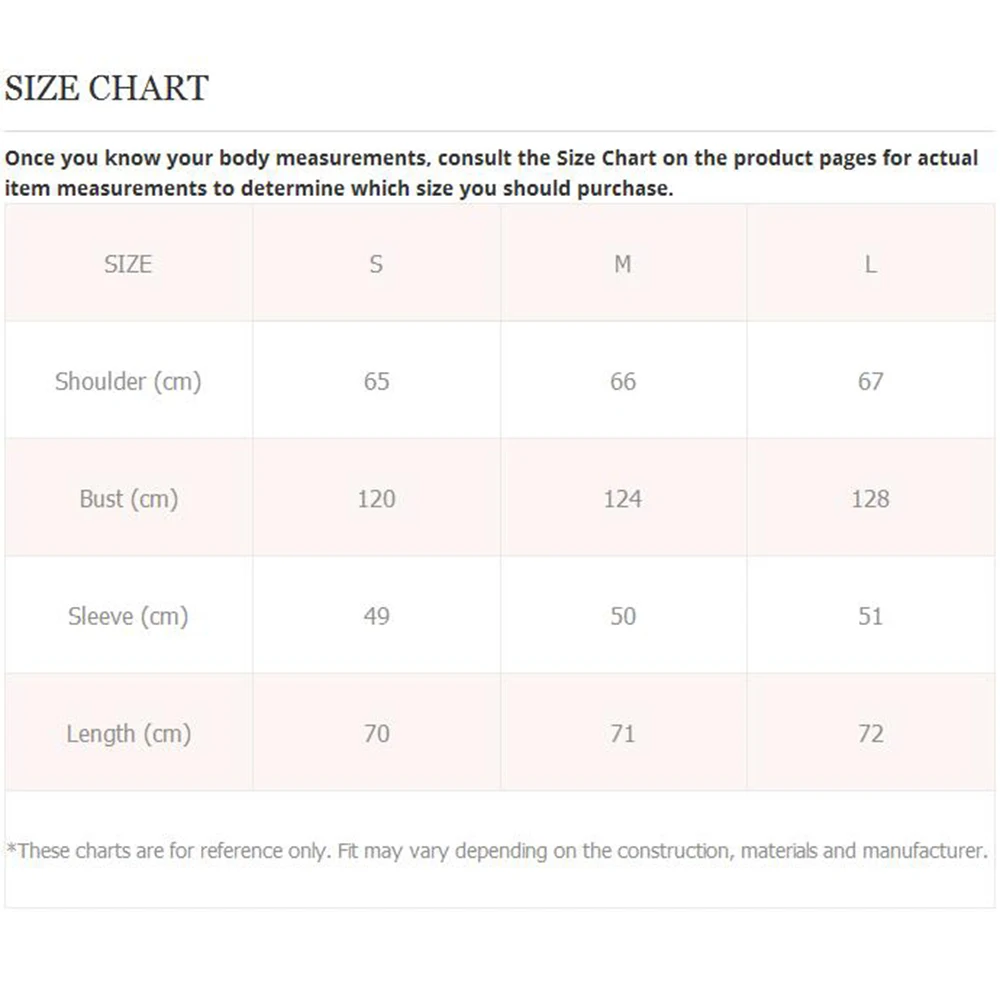Select the SIZE header cell
The image size is (1000, 1000).
[128, 264]
